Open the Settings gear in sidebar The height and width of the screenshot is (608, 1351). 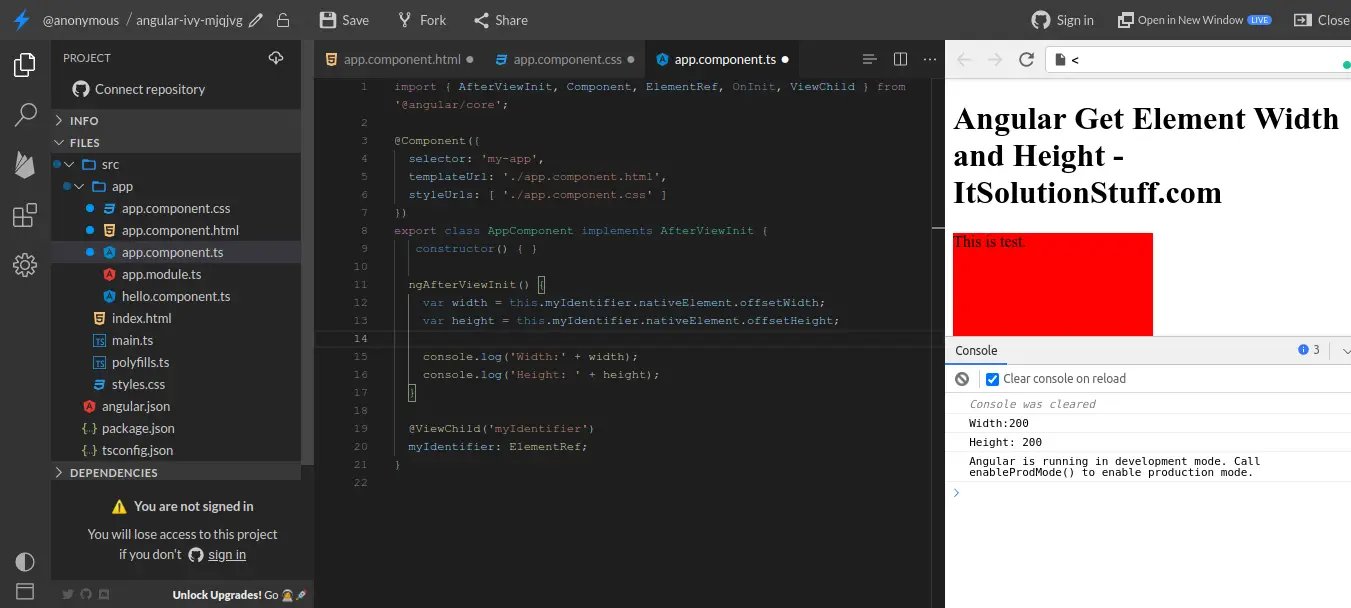point(25,265)
